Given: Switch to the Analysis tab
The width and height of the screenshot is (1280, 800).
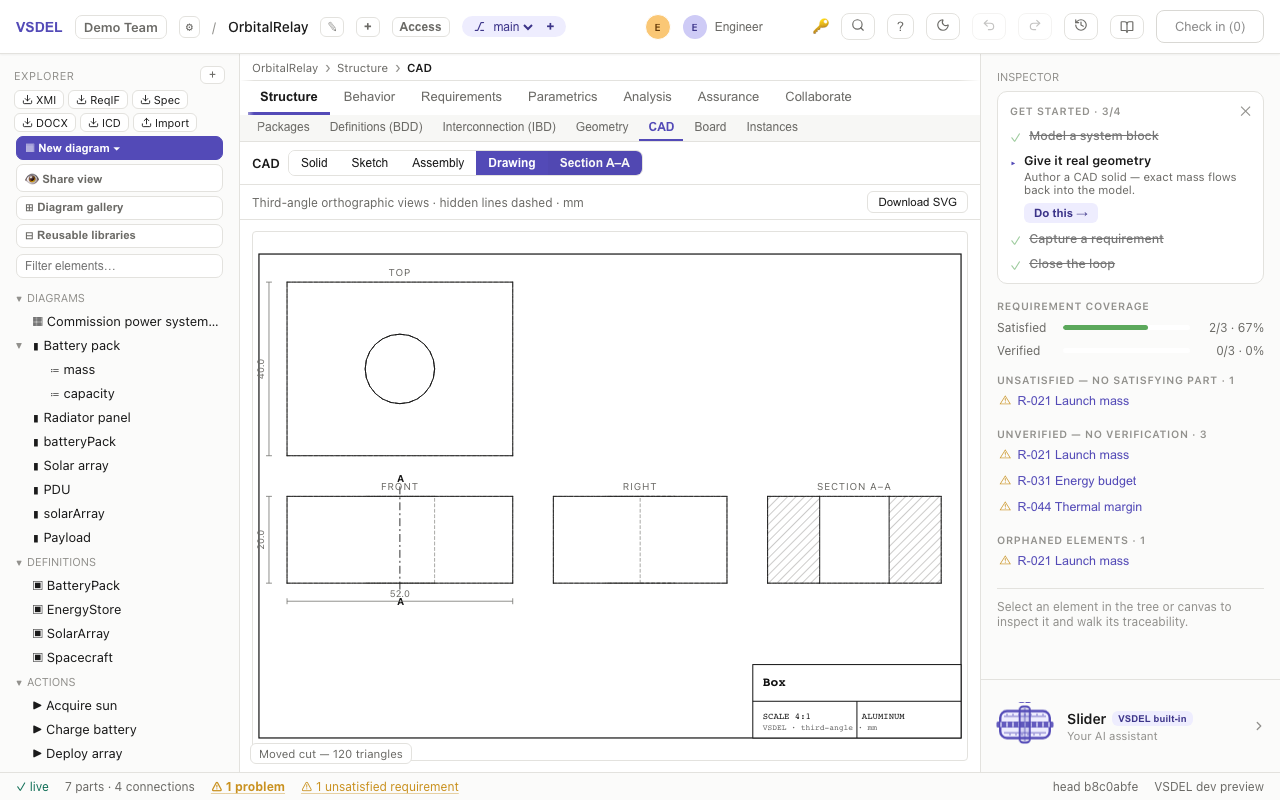Looking at the screenshot, I should point(647,97).
